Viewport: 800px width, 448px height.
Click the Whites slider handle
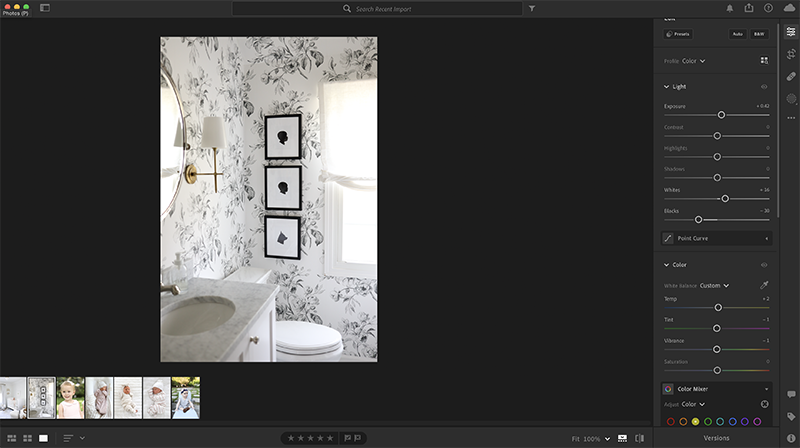pyautogui.click(x=725, y=198)
